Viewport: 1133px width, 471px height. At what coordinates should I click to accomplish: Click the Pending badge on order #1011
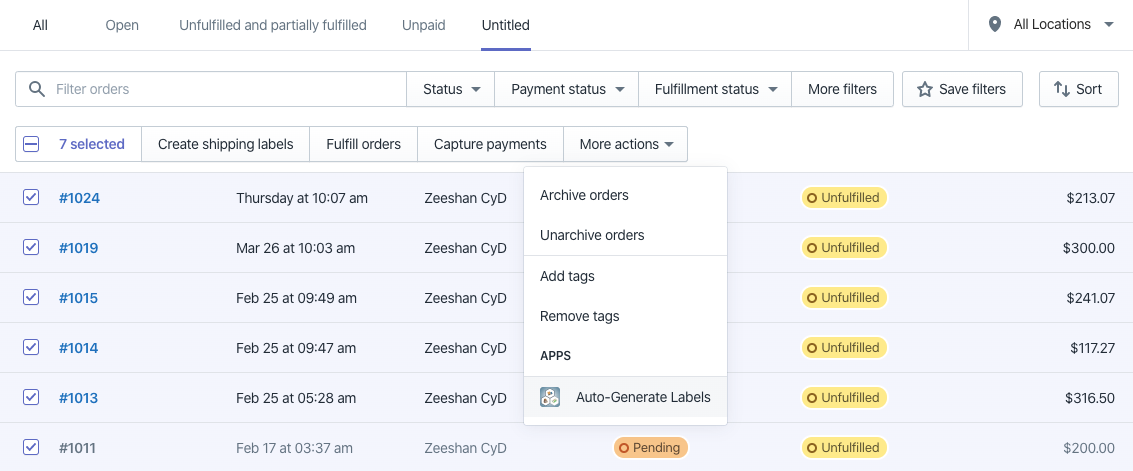coord(650,447)
